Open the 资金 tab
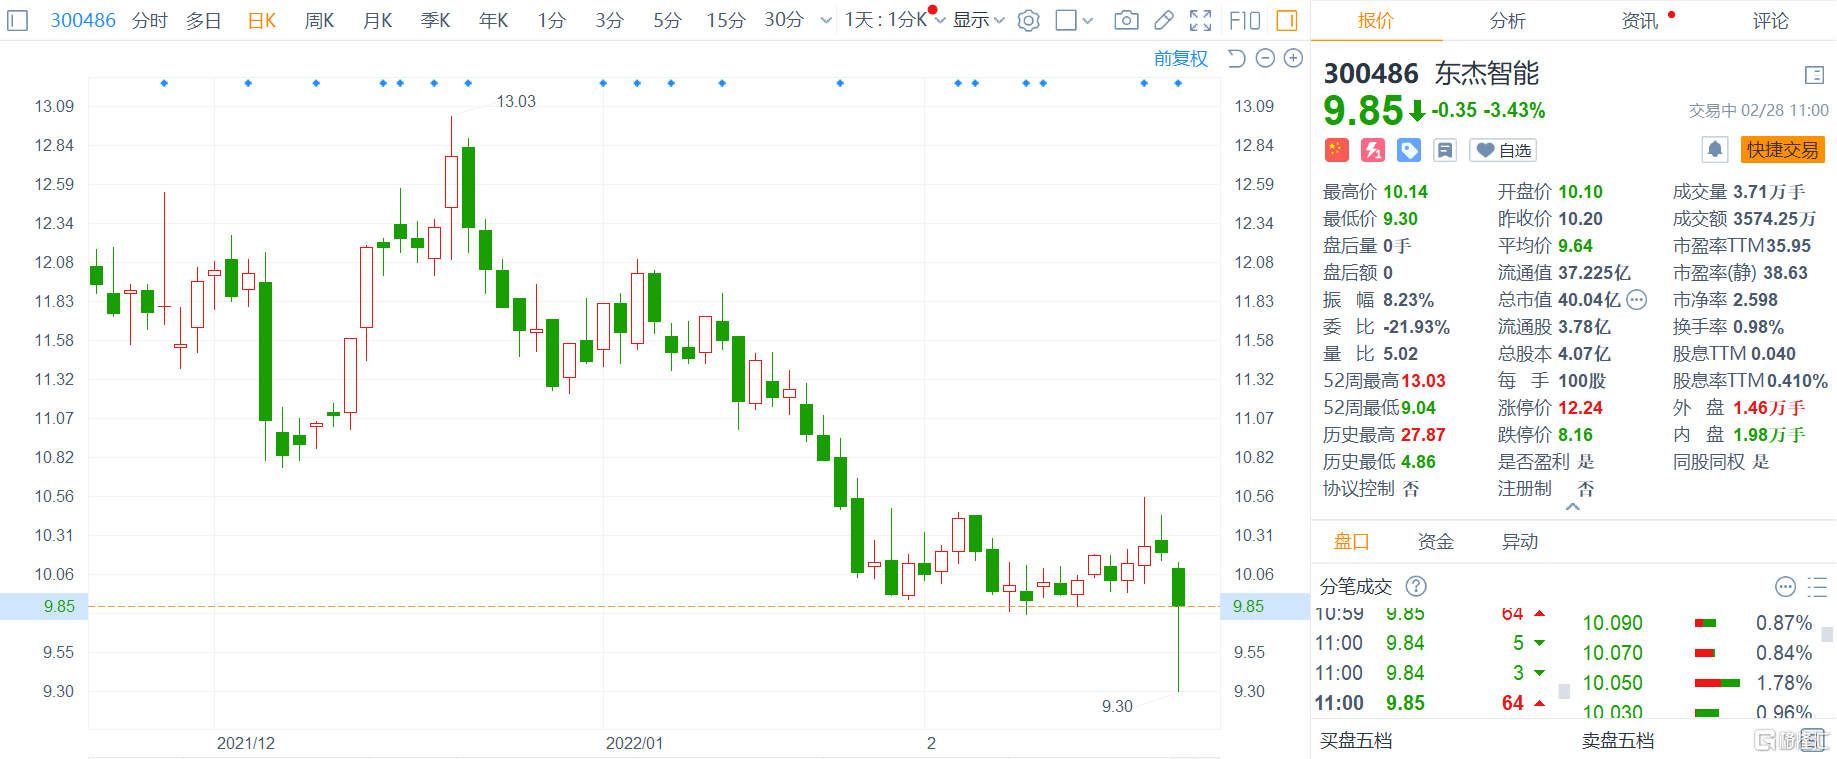1837x759 pixels. (1435, 541)
